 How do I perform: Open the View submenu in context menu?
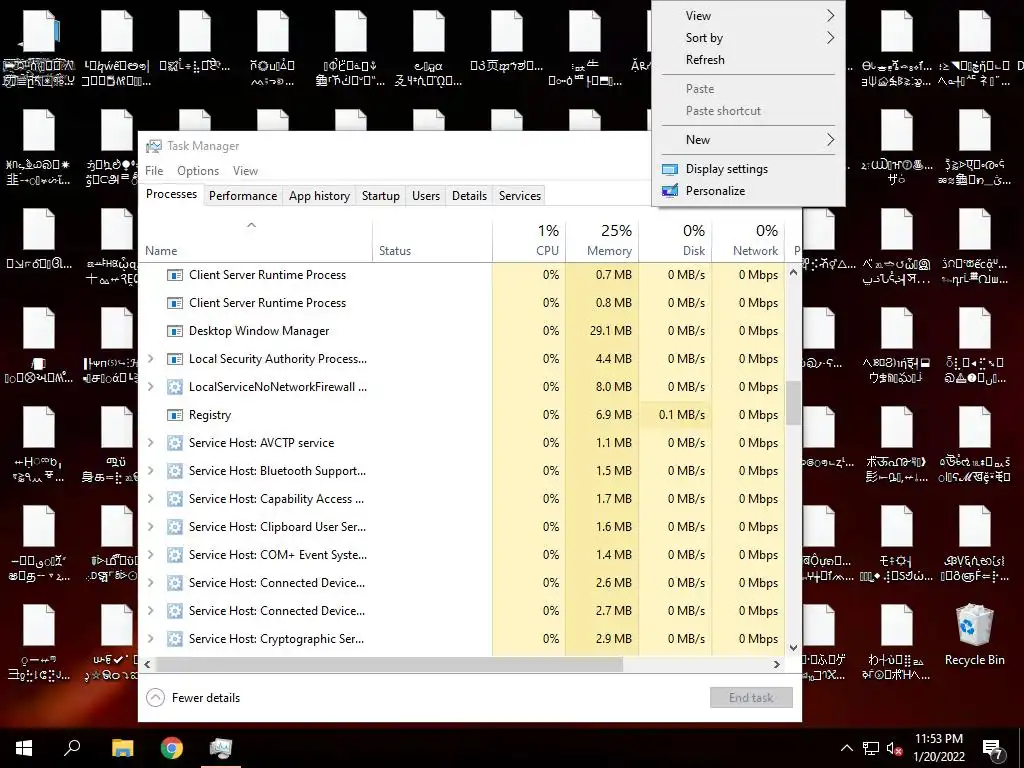tap(748, 16)
